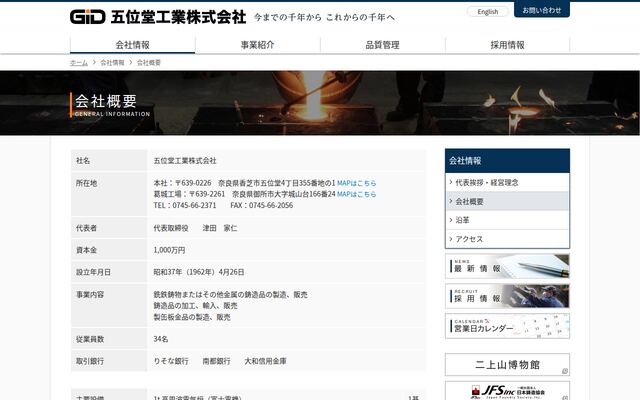Click the 鋳造品の加工、輸入、販売 line
640x400 pixels.
[x=196, y=306]
